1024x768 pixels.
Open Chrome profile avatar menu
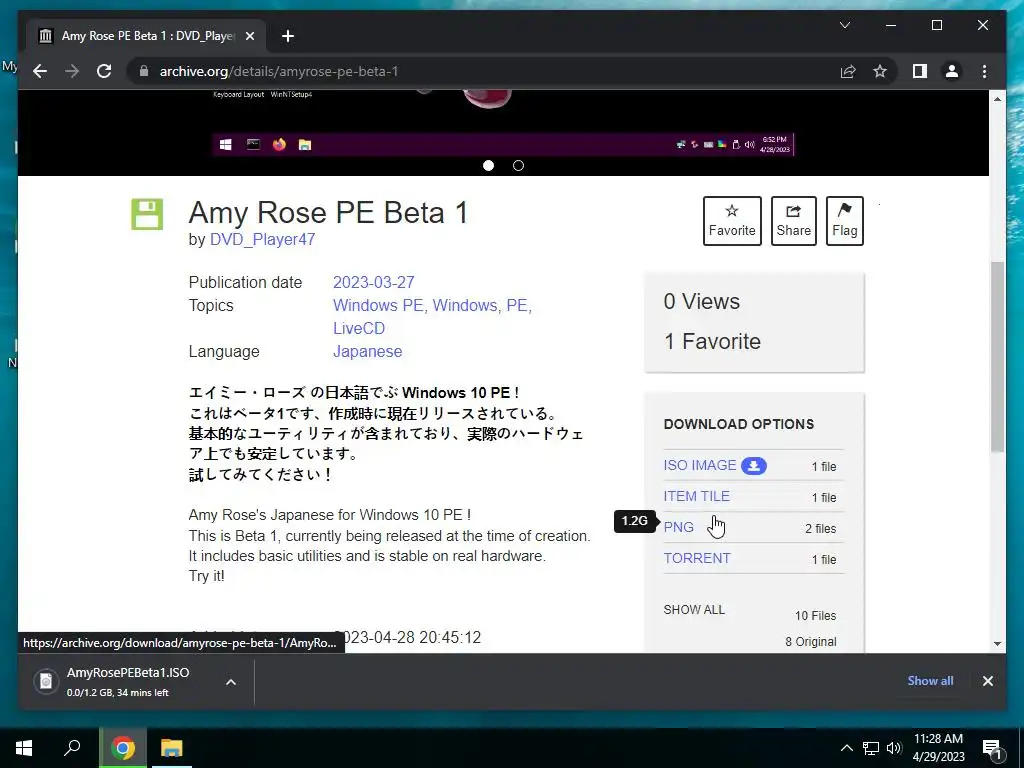[x=952, y=71]
